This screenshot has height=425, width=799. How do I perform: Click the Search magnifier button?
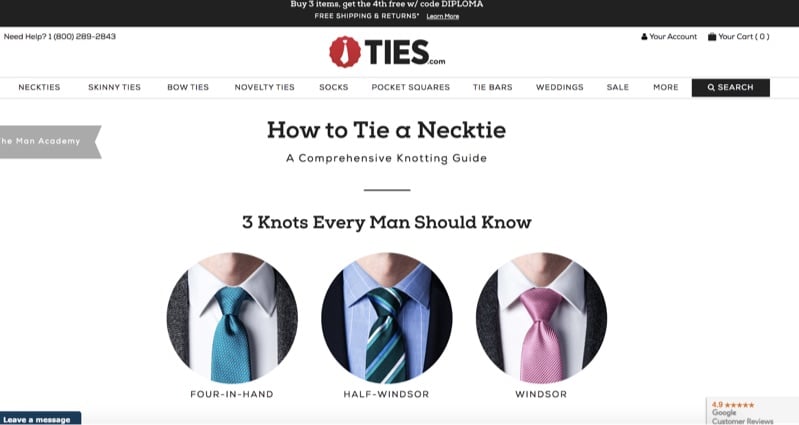coord(730,88)
